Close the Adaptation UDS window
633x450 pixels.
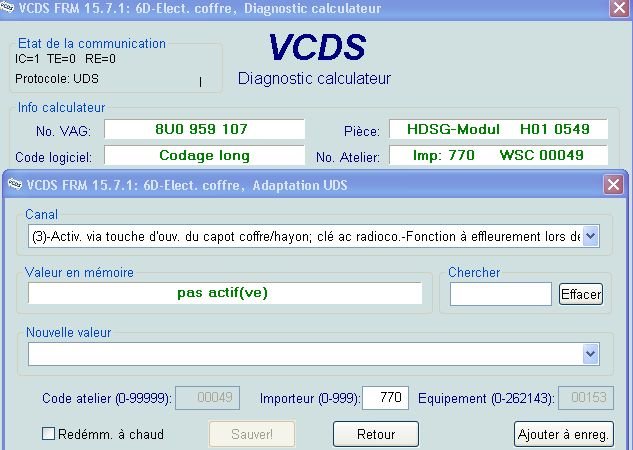pyautogui.click(x=613, y=185)
